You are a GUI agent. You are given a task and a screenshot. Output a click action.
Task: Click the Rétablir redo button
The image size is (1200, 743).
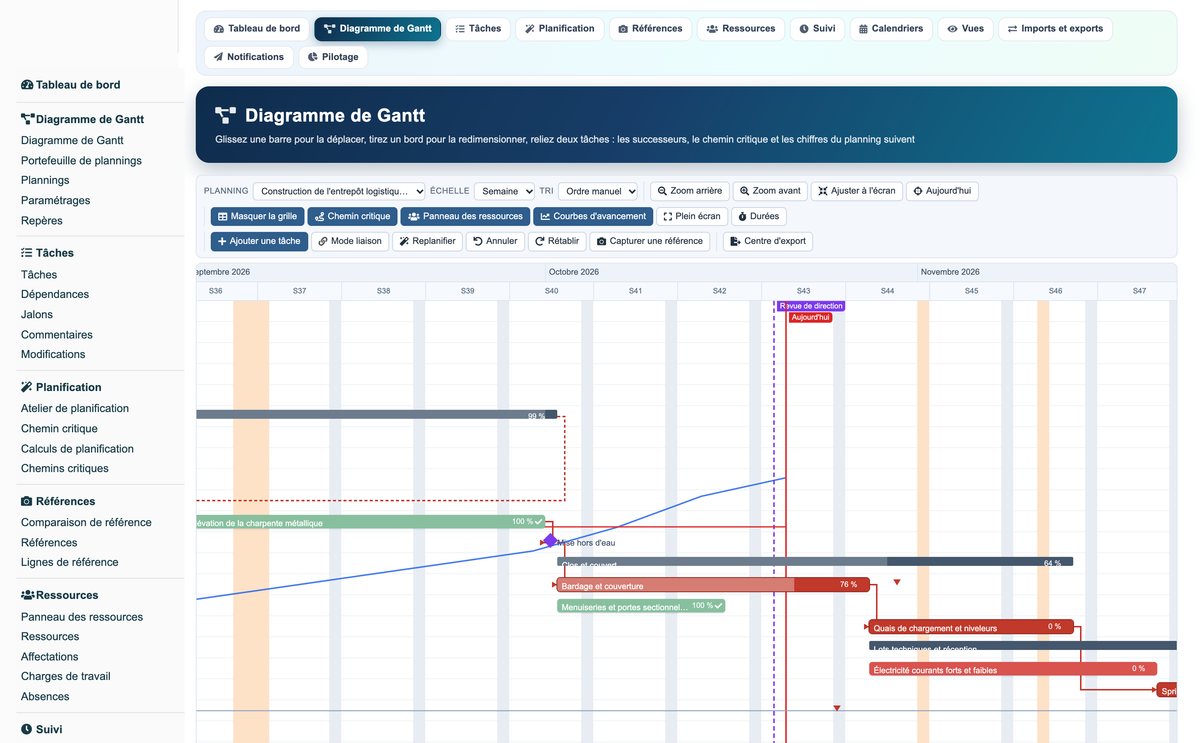click(x=557, y=241)
